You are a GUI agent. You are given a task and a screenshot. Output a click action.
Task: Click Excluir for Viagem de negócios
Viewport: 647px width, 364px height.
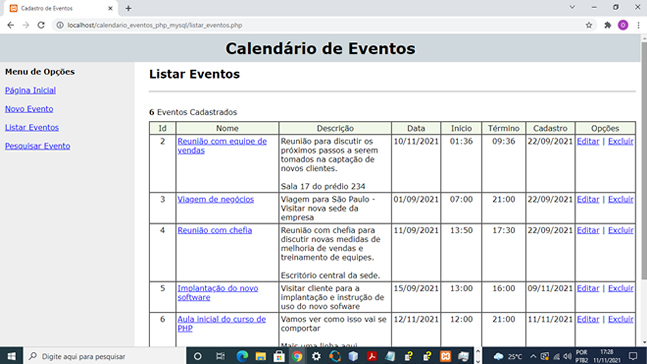tap(621, 199)
